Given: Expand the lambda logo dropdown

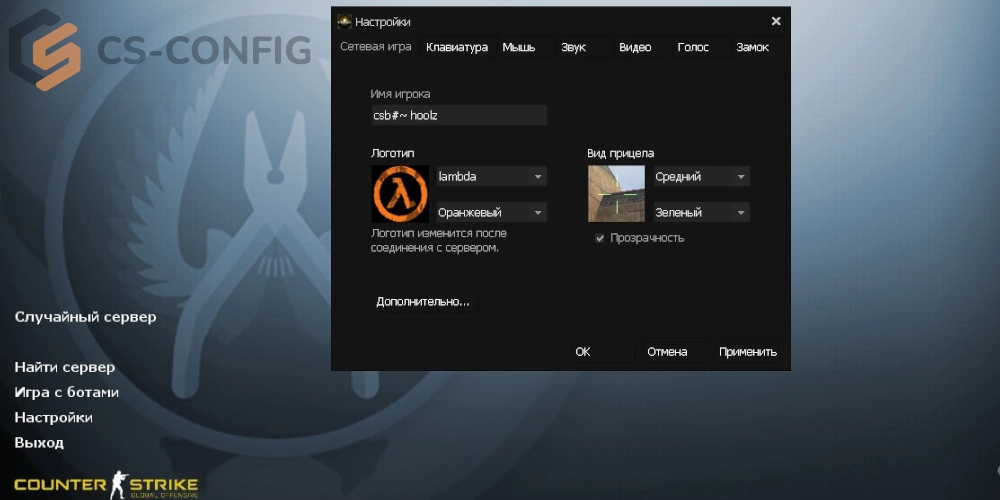Looking at the screenshot, I should (x=491, y=177).
